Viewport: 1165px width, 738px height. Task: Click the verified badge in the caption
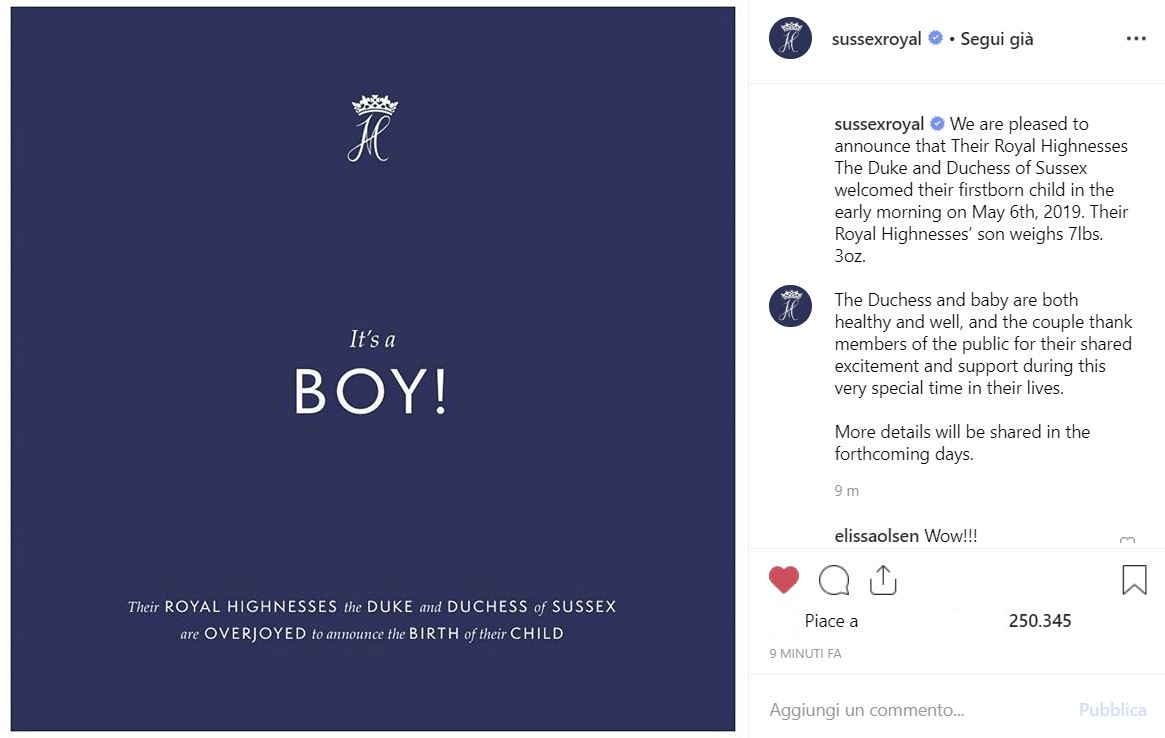(x=938, y=125)
